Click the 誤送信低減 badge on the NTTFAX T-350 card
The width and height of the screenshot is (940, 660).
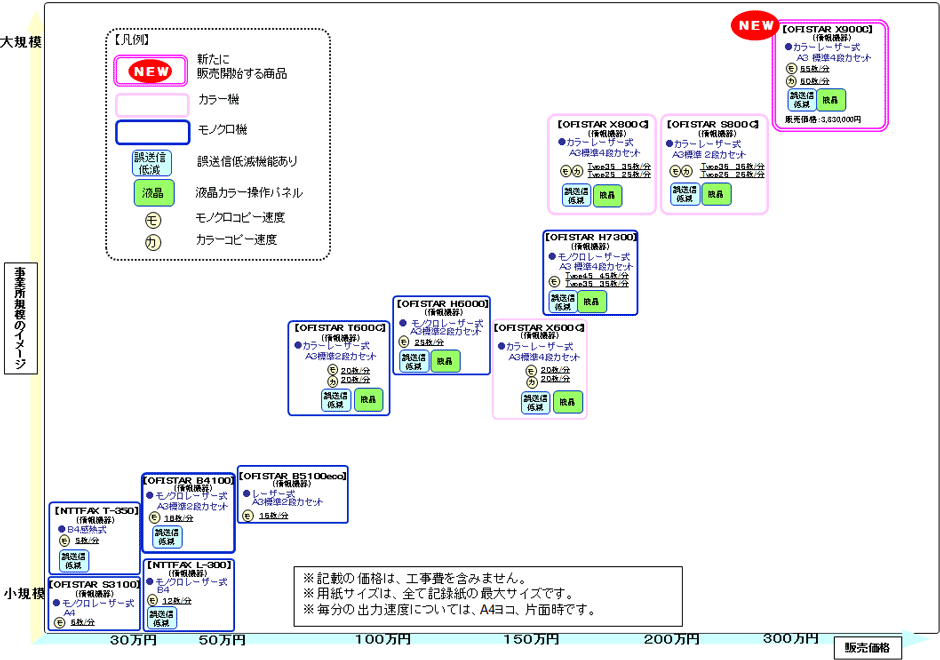point(74,561)
